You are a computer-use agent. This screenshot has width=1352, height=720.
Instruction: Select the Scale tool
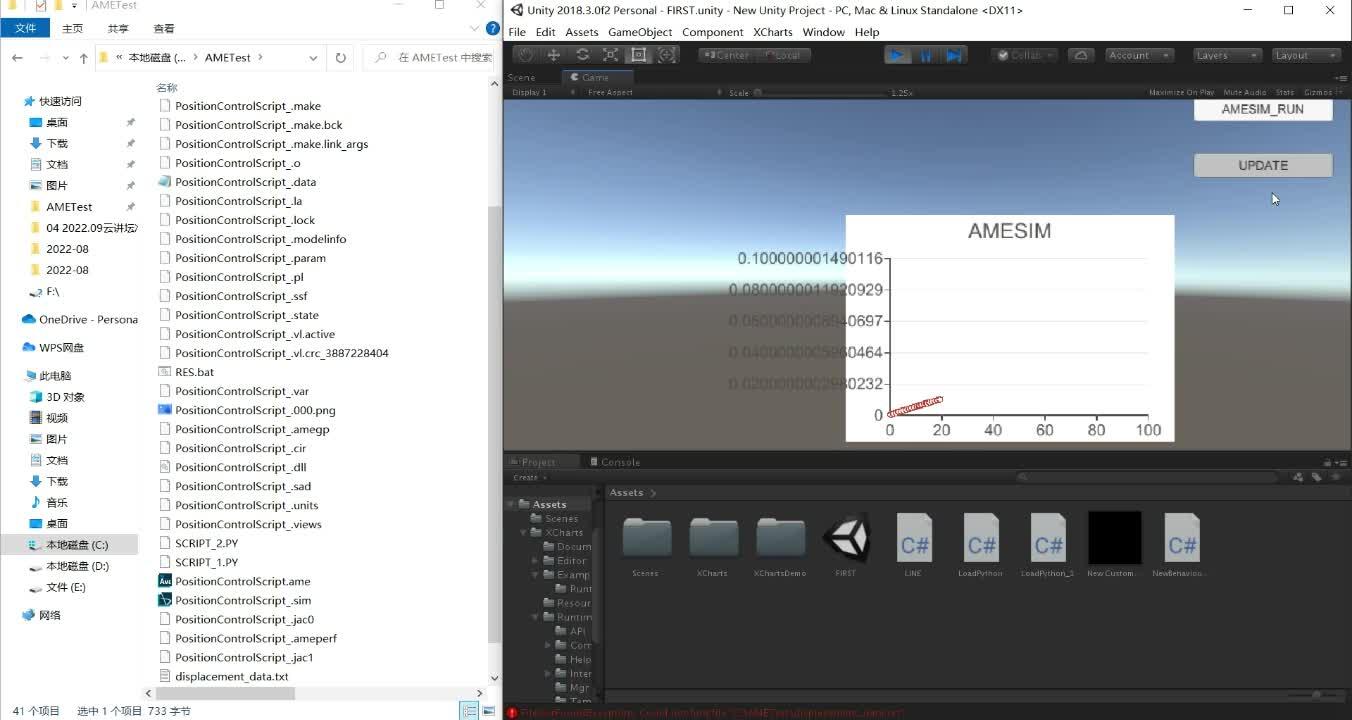[610, 55]
